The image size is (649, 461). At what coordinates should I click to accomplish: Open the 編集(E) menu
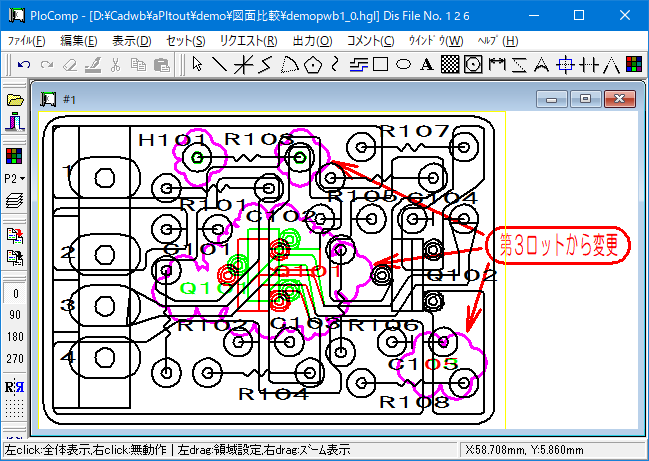point(79,41)
